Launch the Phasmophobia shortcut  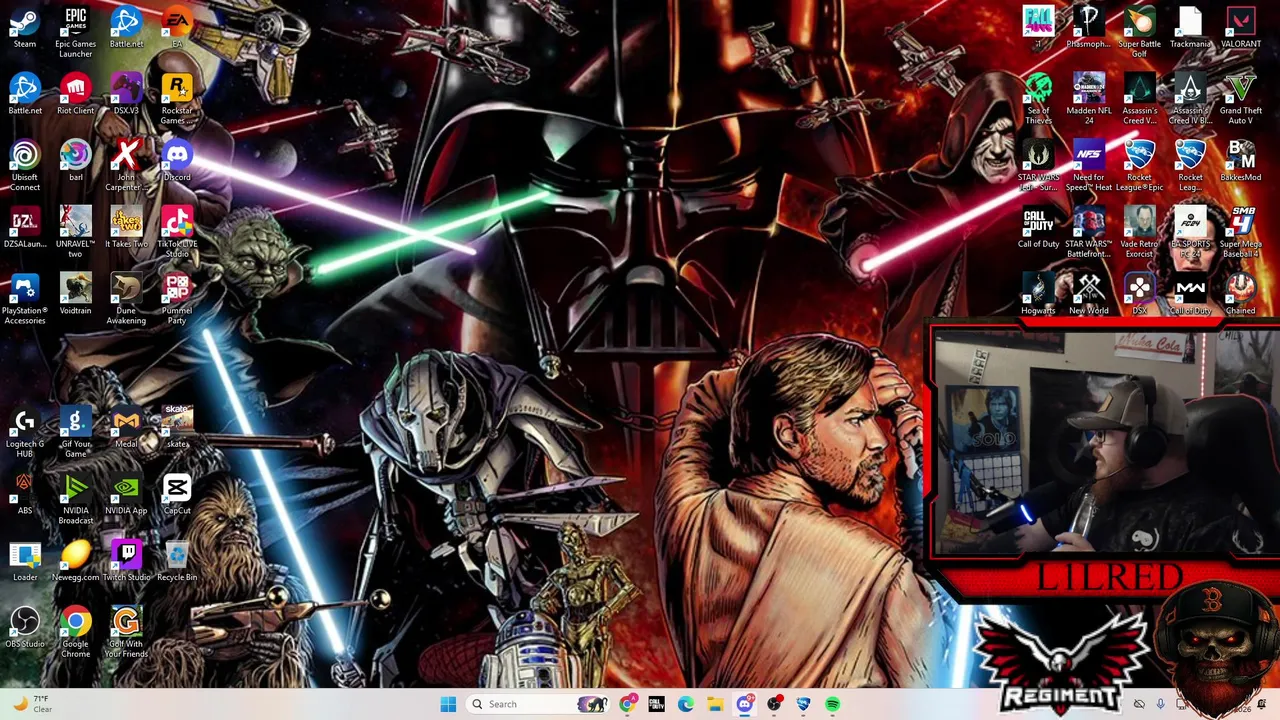pyautogui.click(x=1088, y=28)
